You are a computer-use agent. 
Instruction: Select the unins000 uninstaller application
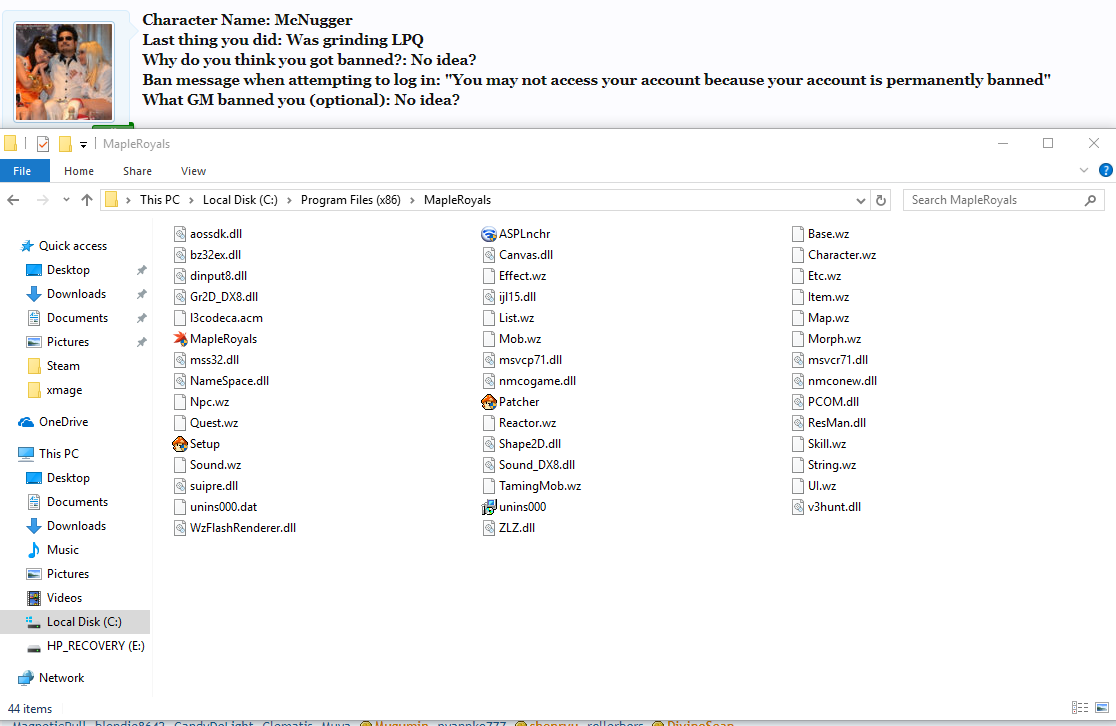(514, 507)
